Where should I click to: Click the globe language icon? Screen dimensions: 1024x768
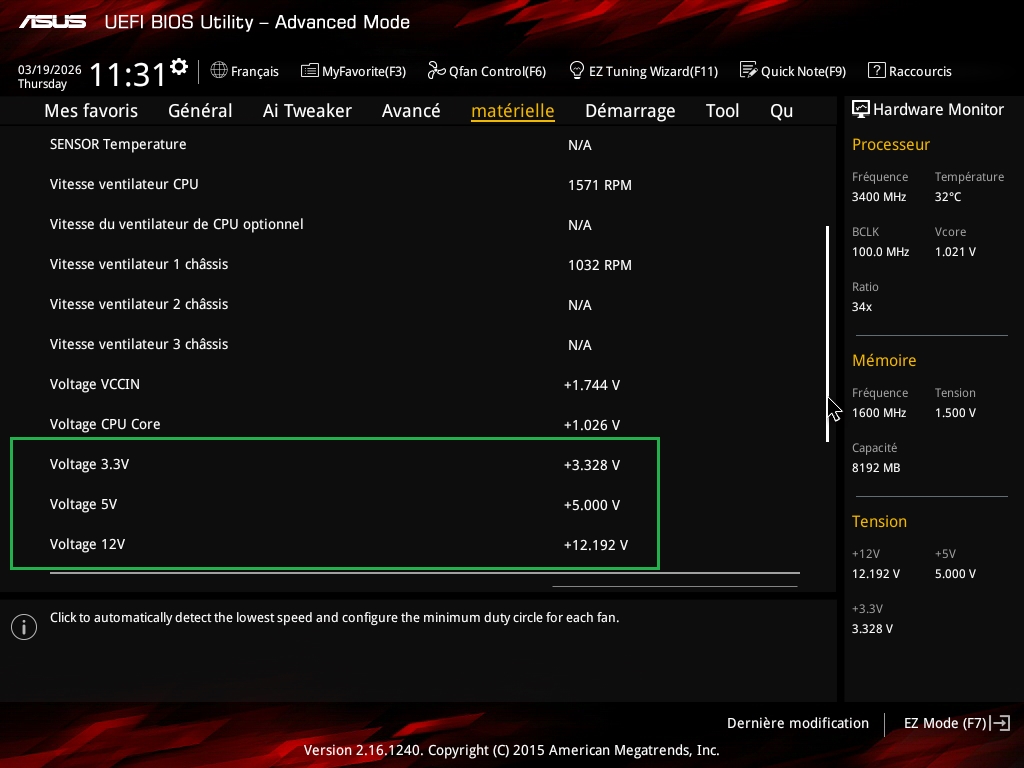pyautogui.click(x=219, y=70)
